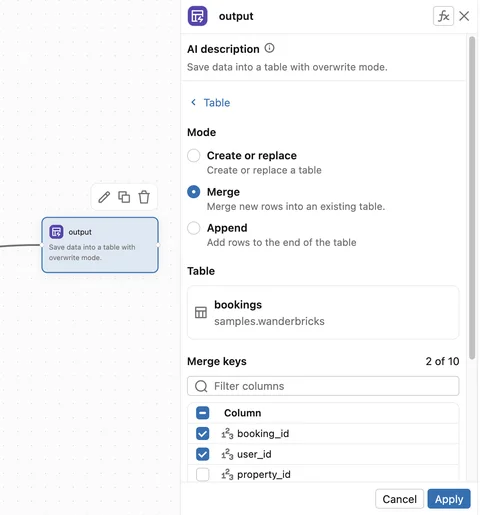The width and height of the screenshot is (480, 515).
Task: Click the 'Save data into a table' description
Action: click(x=287, y=67)
